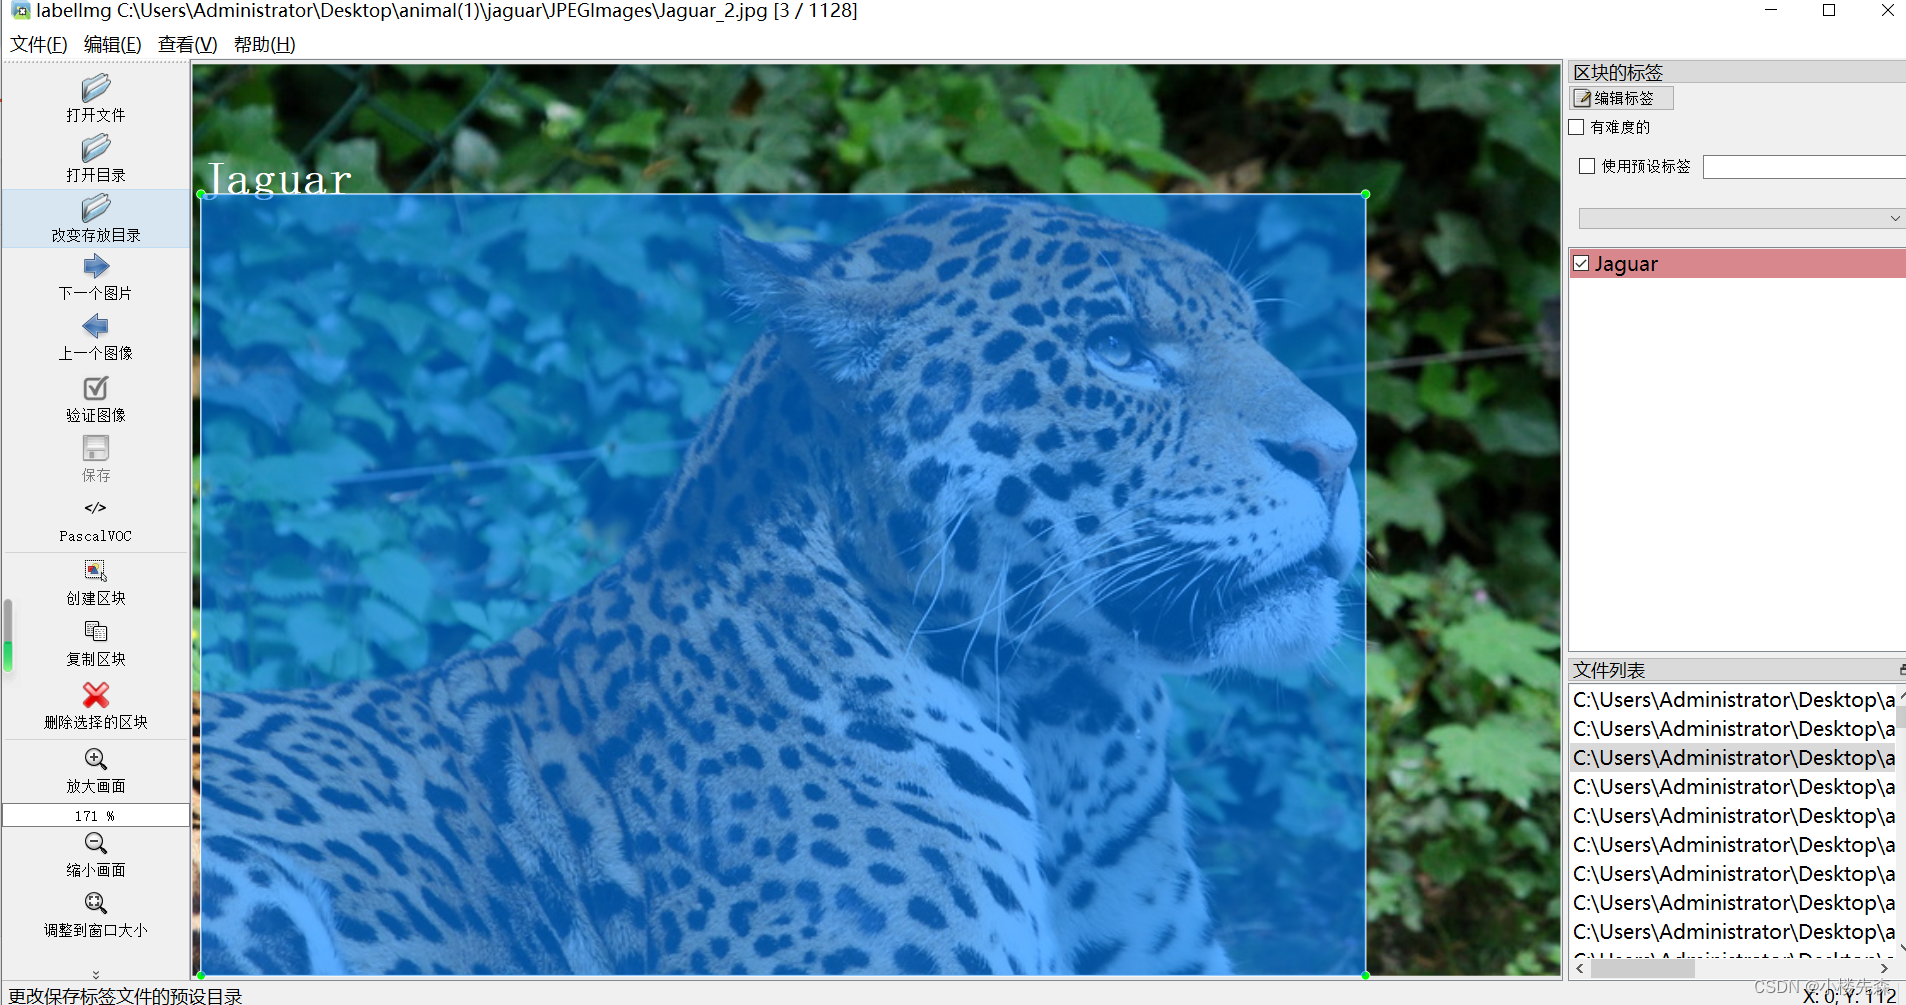1906x1005 pixels.
Task: Enable 使用预设标签 default label checkbox
Action: 1587,166
